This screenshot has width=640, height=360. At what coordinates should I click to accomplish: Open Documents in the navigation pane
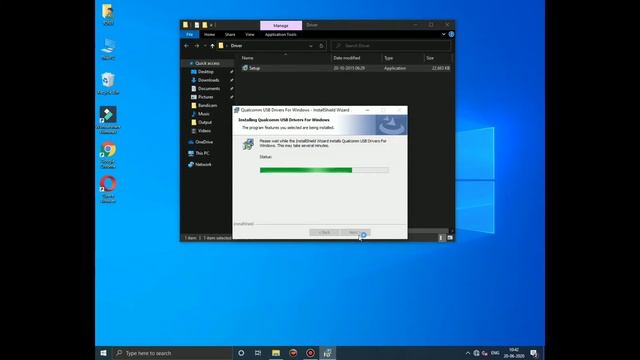[x=209, y=89]
